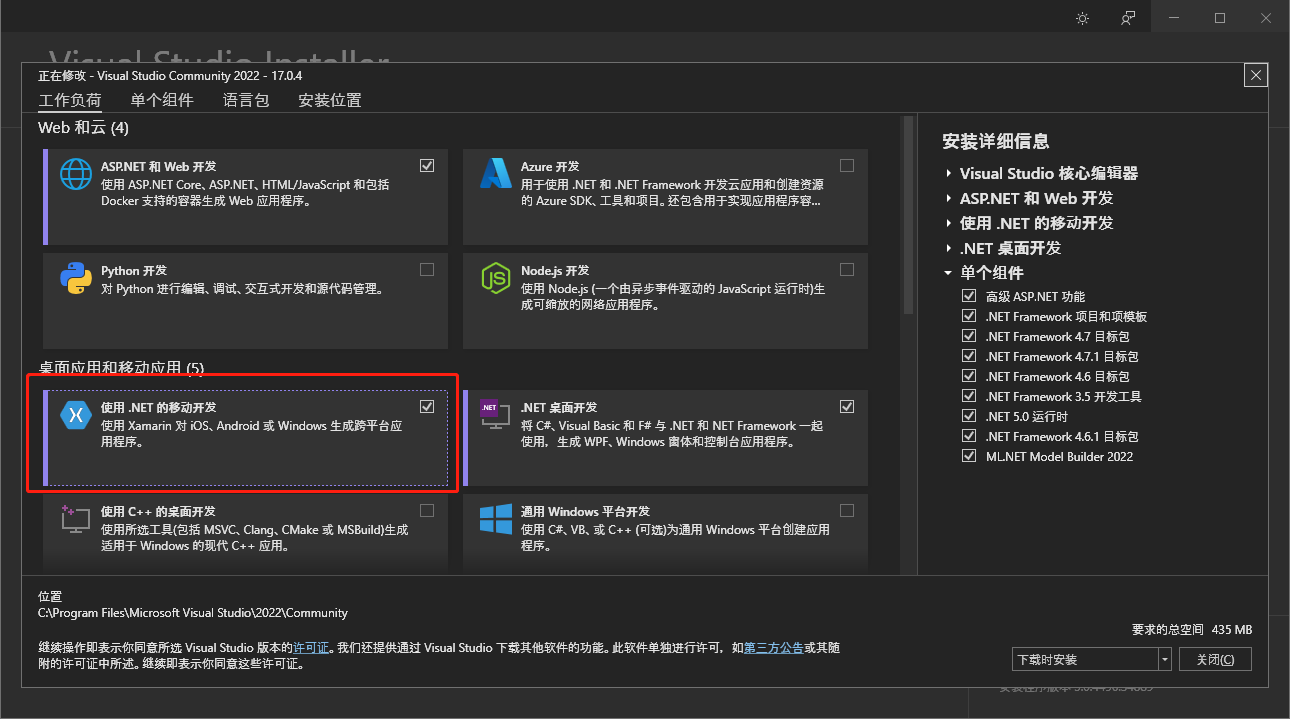
Task: Expand 使用 .NET 的移动开发 install details
Action: point(948,223)
